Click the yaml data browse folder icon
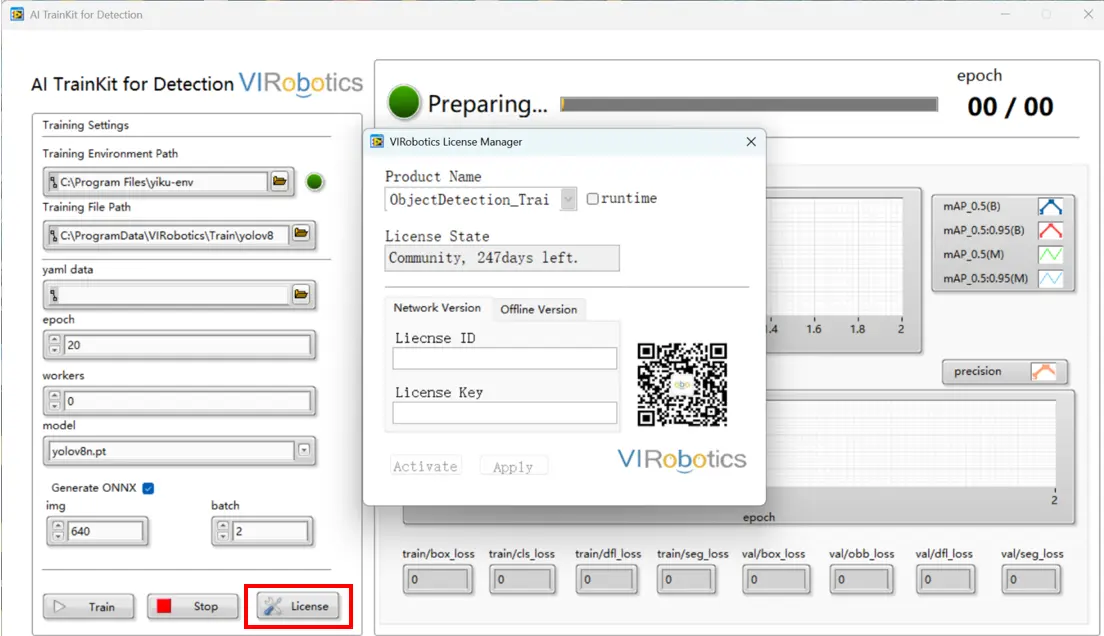This screenshot has height=636, width=1104. click(x=301, y=294)
